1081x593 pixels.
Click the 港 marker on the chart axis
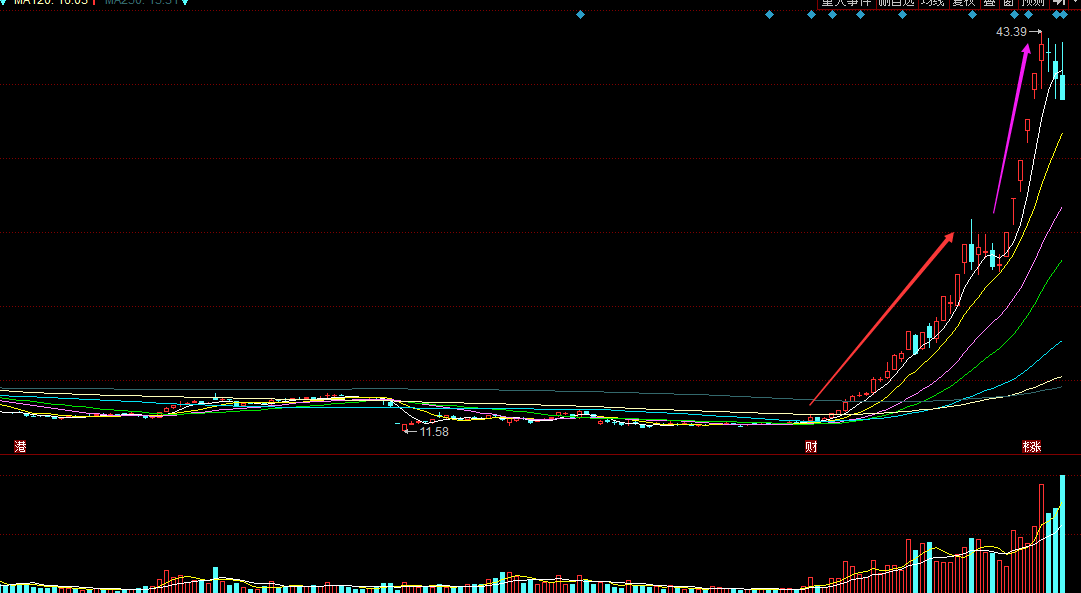pyautogui.click(x=20, y=447)
